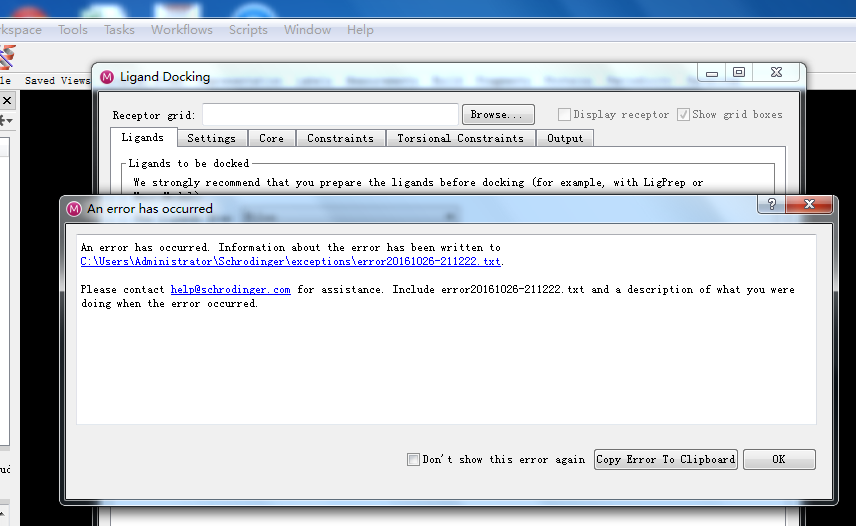Close the left side panel with X
This screenshot has height=526, width=856.
tap(7, 100)
